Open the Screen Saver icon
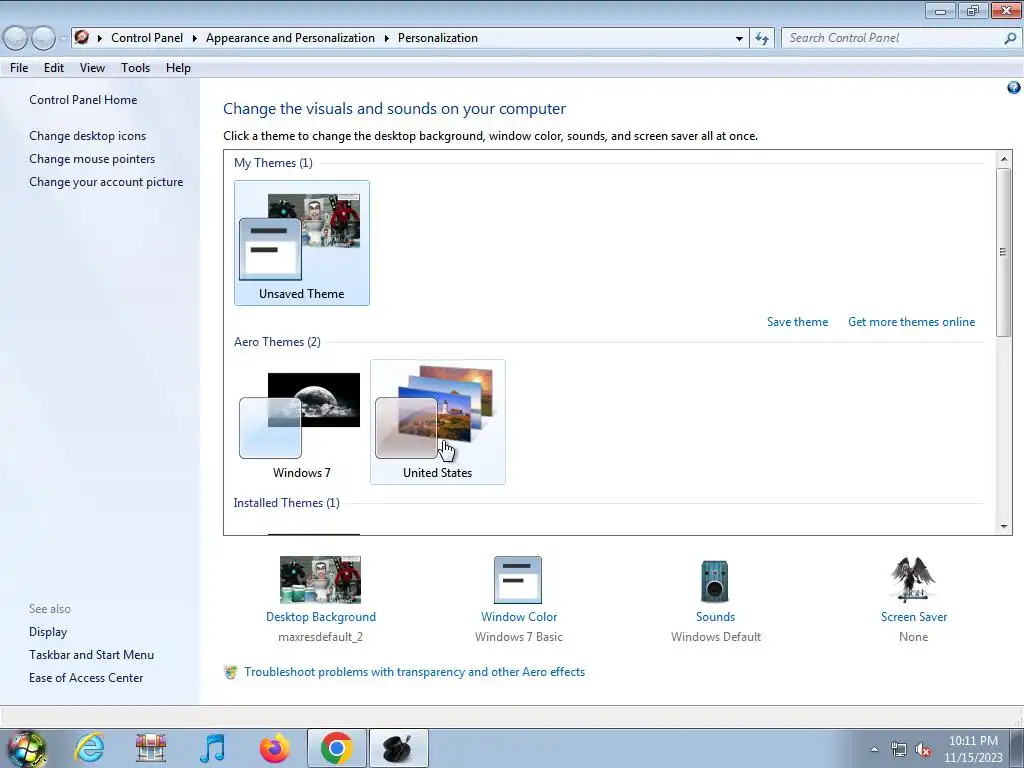This screenshot has width=1024, height=768. (913, 579)
